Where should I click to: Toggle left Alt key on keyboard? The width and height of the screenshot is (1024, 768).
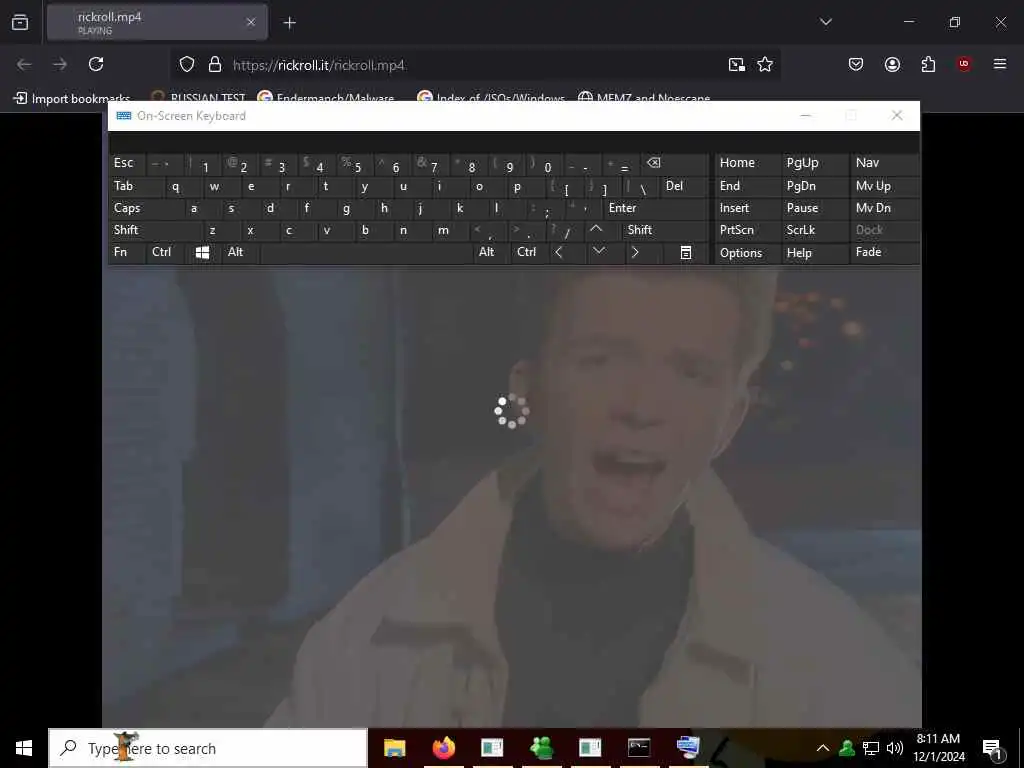pos(239,252)
